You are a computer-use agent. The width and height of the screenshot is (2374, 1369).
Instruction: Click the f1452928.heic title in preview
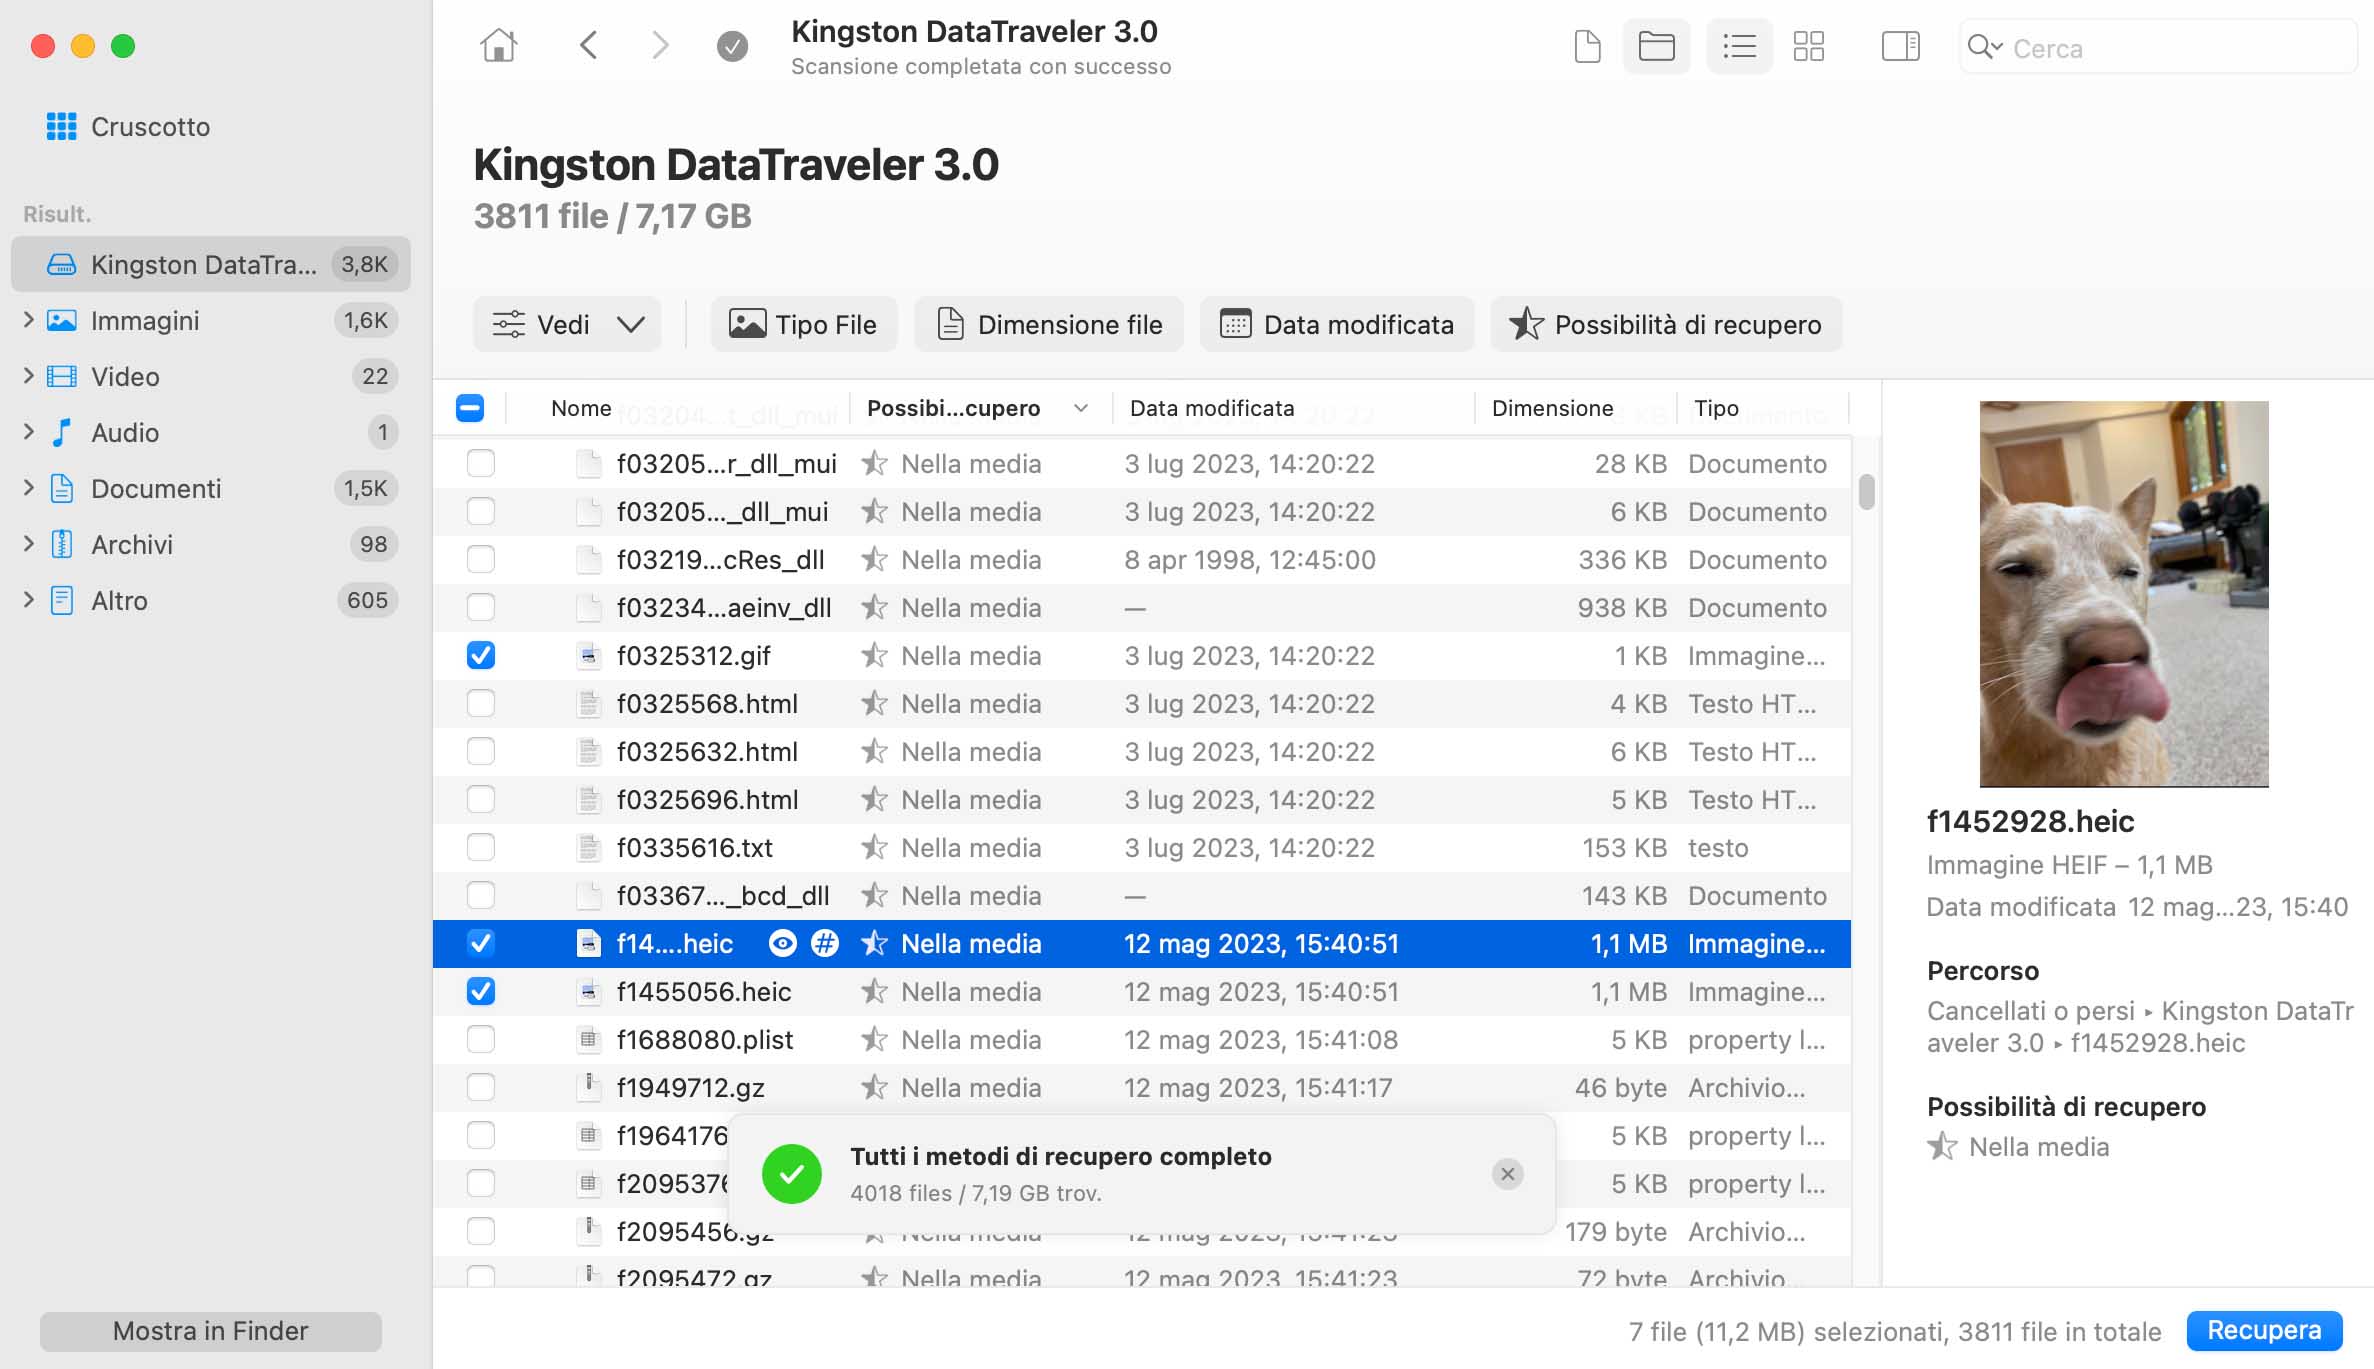coord(2030,821)
